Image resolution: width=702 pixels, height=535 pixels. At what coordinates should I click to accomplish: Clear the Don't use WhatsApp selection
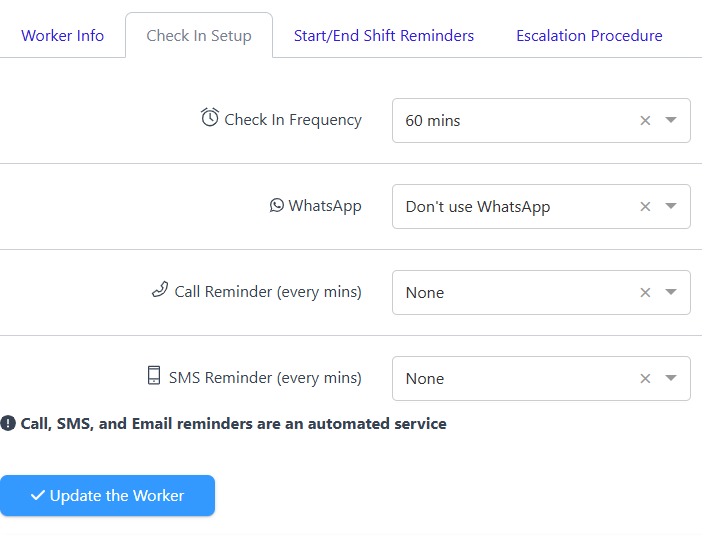[x=645, y=206]
